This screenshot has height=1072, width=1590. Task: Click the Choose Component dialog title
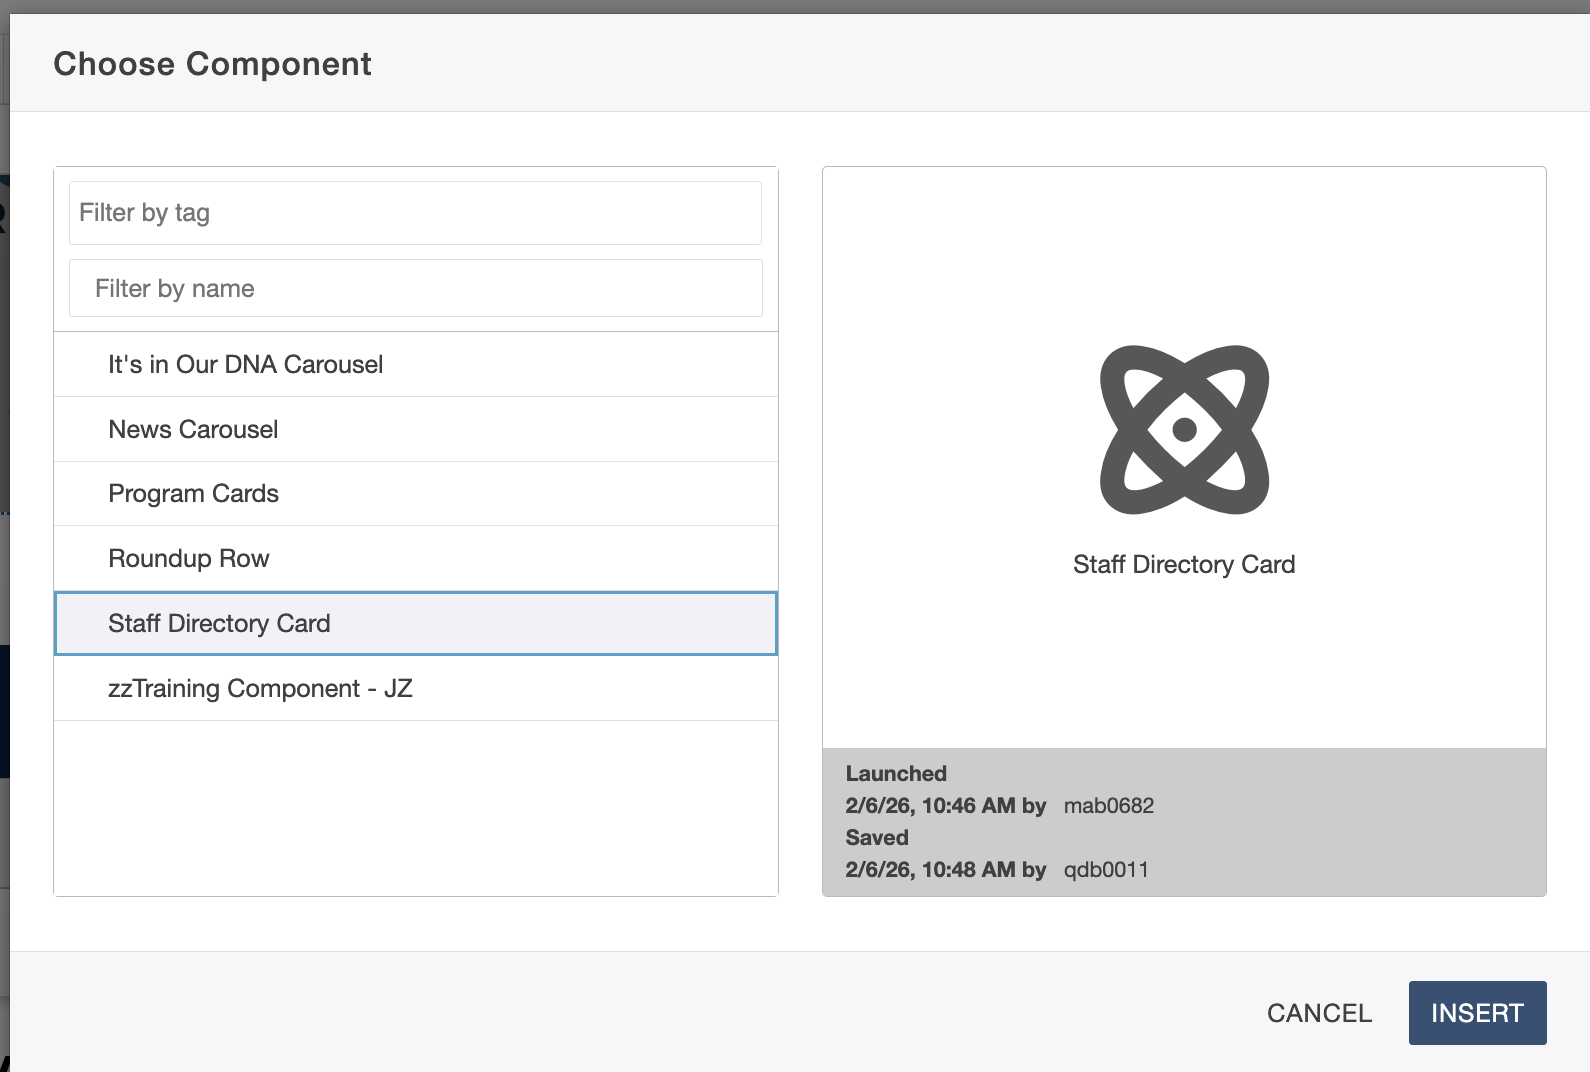[212, 64]
